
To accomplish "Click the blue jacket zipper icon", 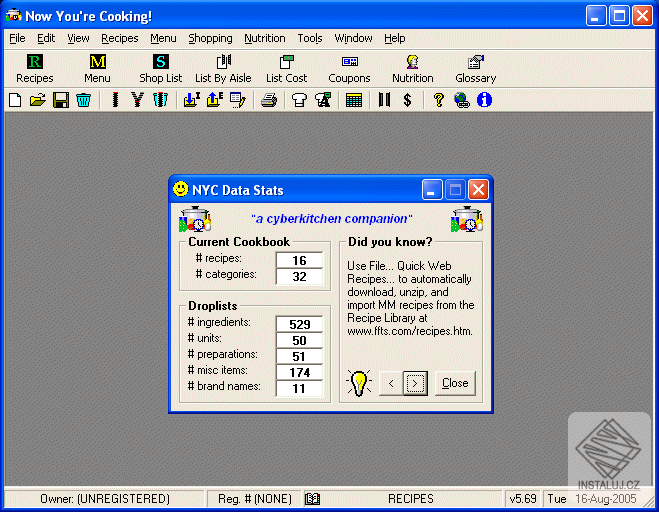I will (160, 100).
